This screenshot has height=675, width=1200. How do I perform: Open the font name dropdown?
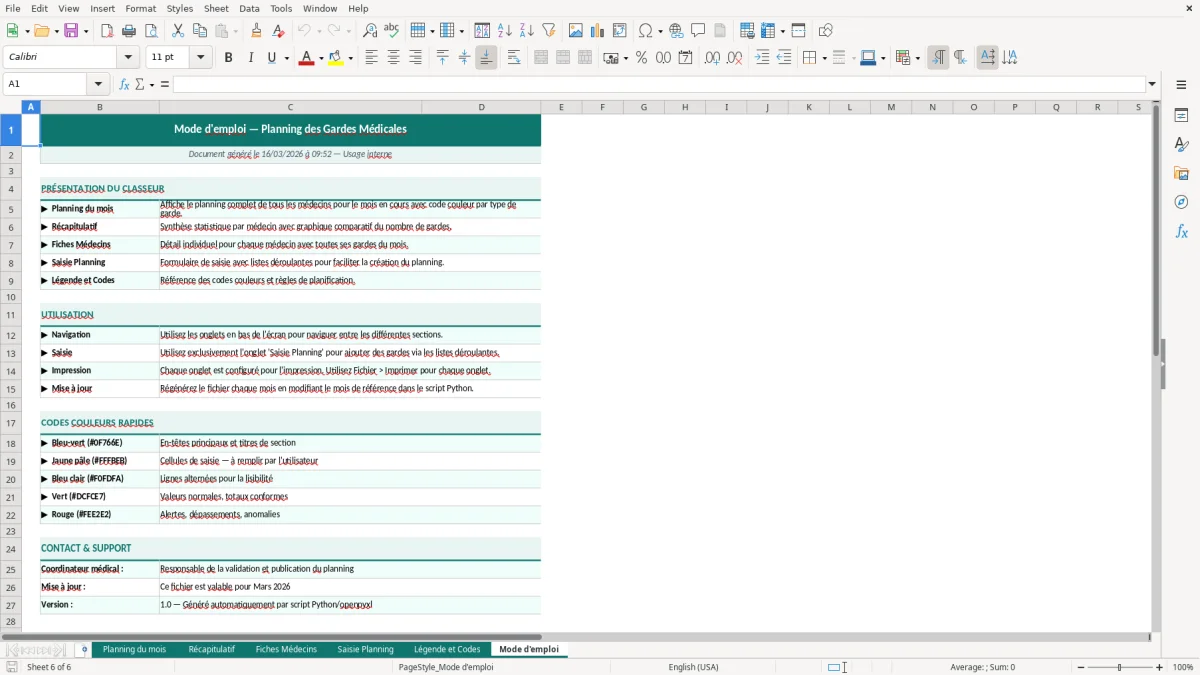tap(128, 58)
